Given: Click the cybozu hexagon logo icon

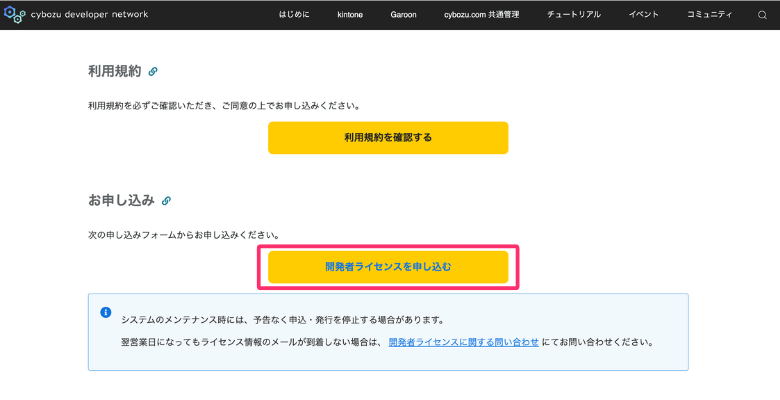Looking at the screenshot, I should coord(14,15).
